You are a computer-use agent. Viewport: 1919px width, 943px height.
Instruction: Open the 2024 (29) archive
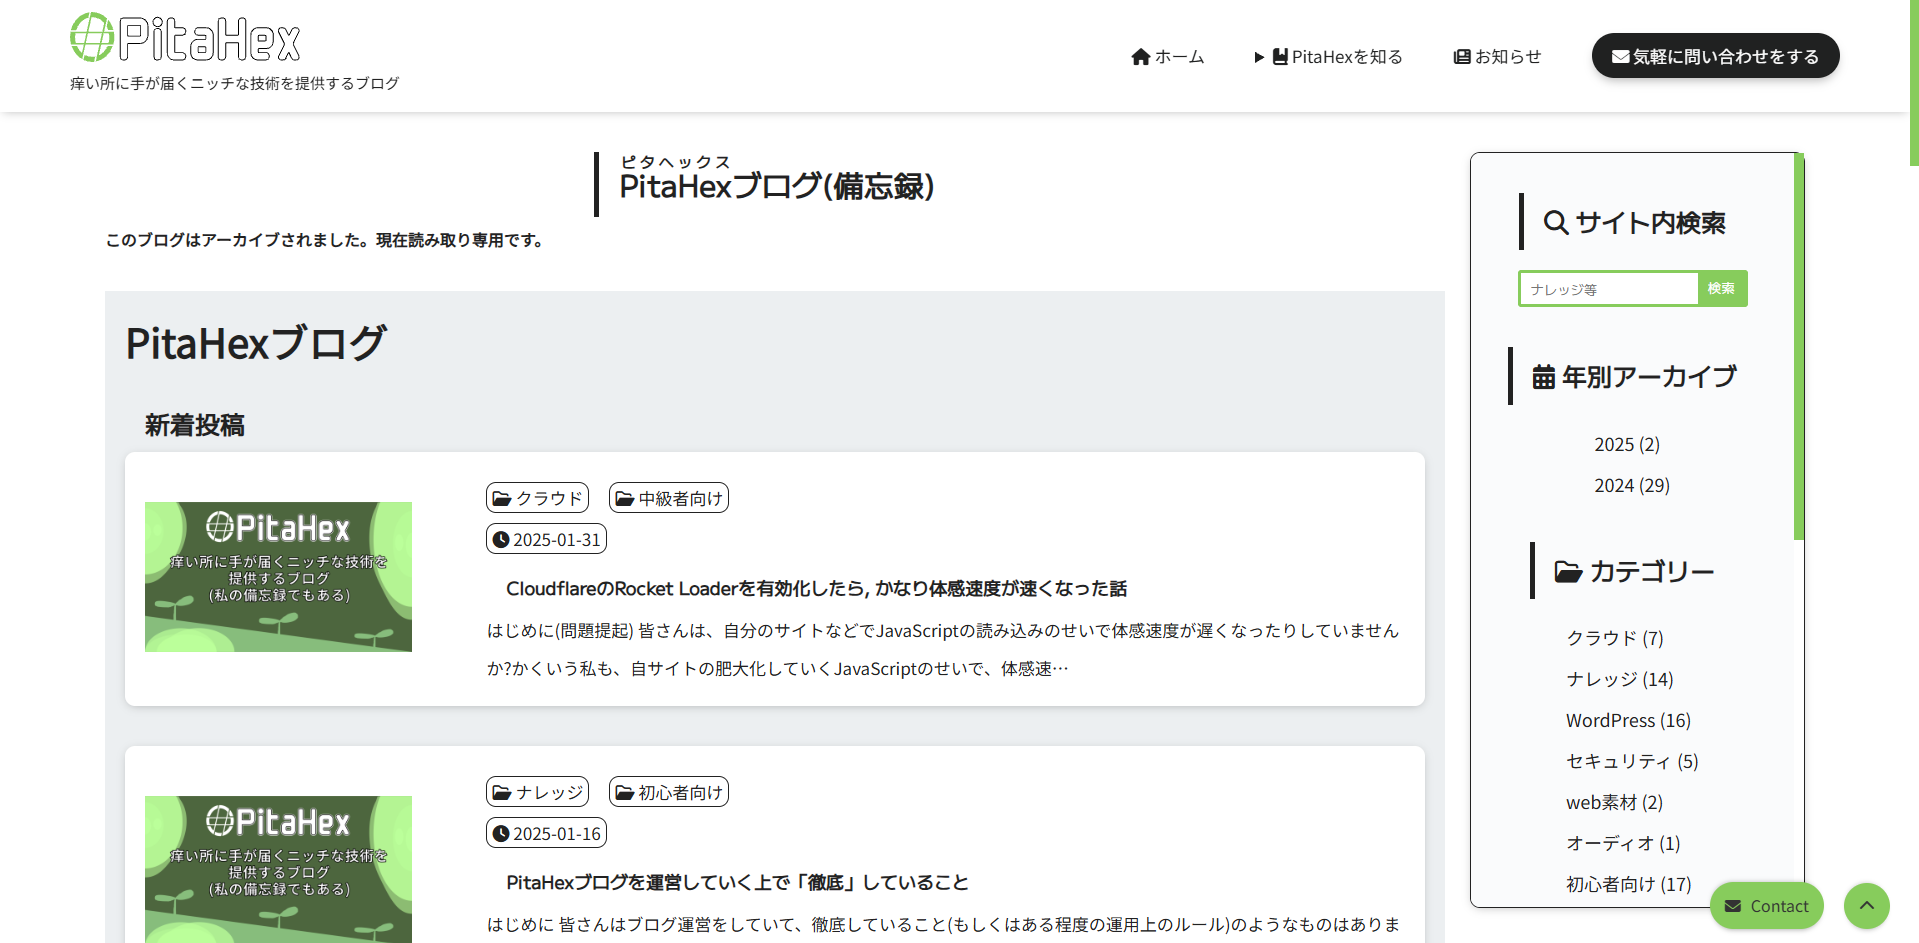pos(1632,485)
